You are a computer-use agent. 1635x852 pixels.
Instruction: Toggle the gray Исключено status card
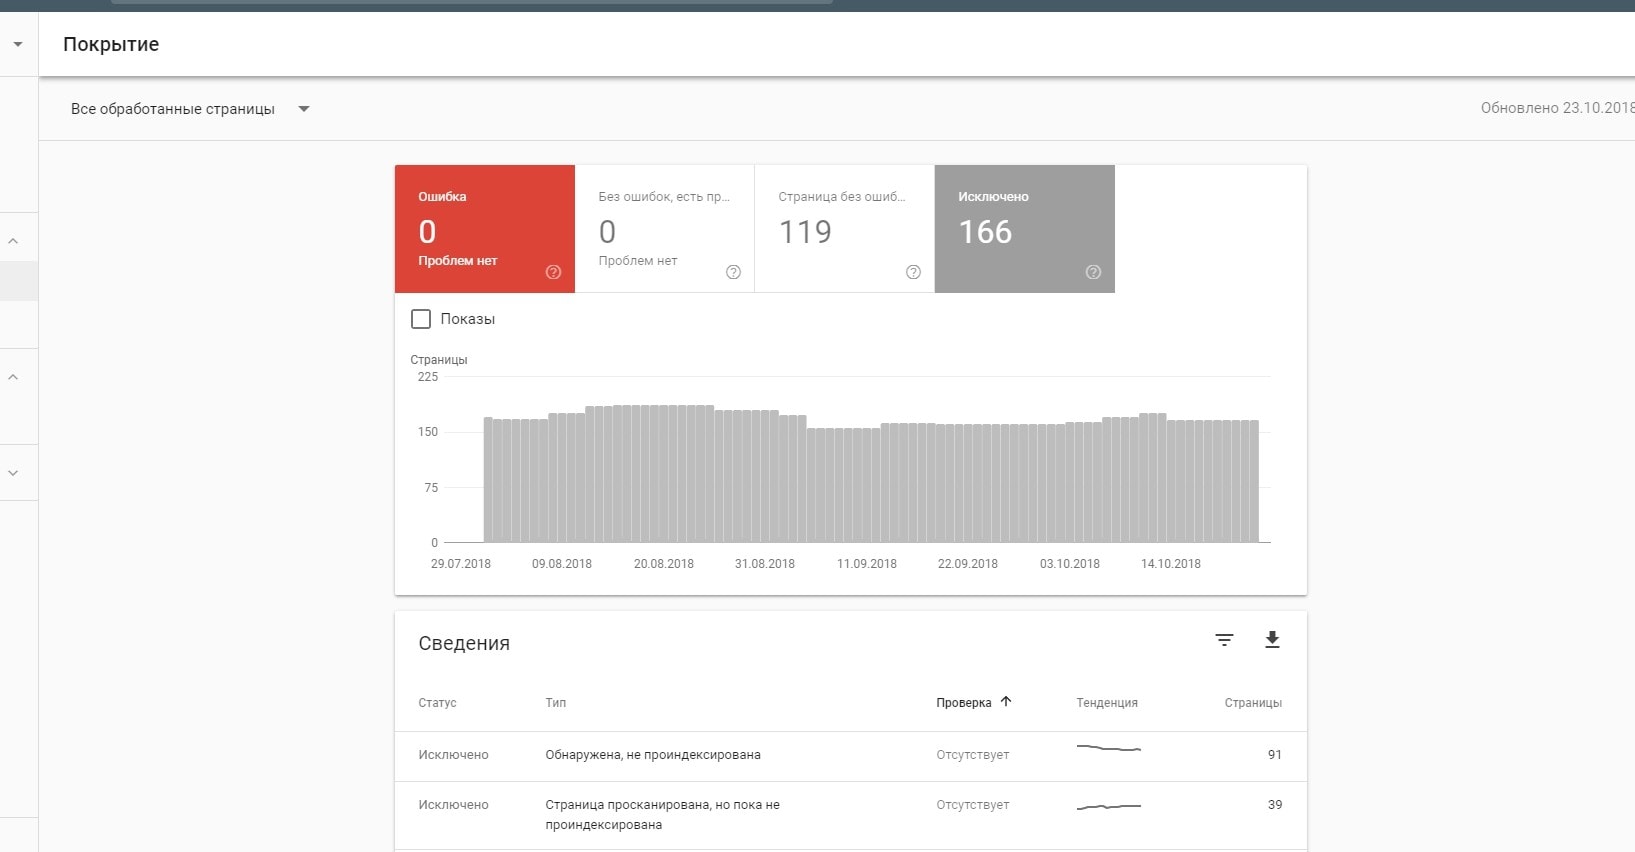tap(1024, 228)
